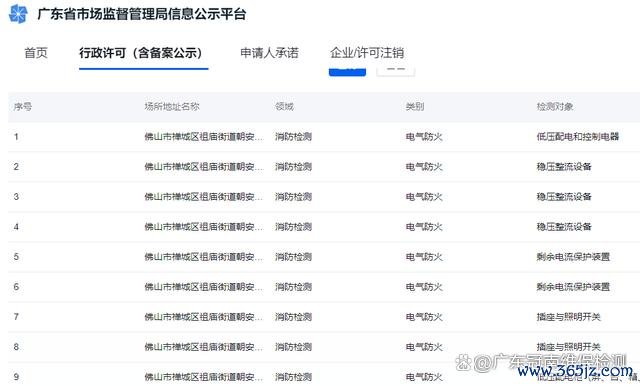
Task: Click the address cell in row 8
Action: click(204, 347)
